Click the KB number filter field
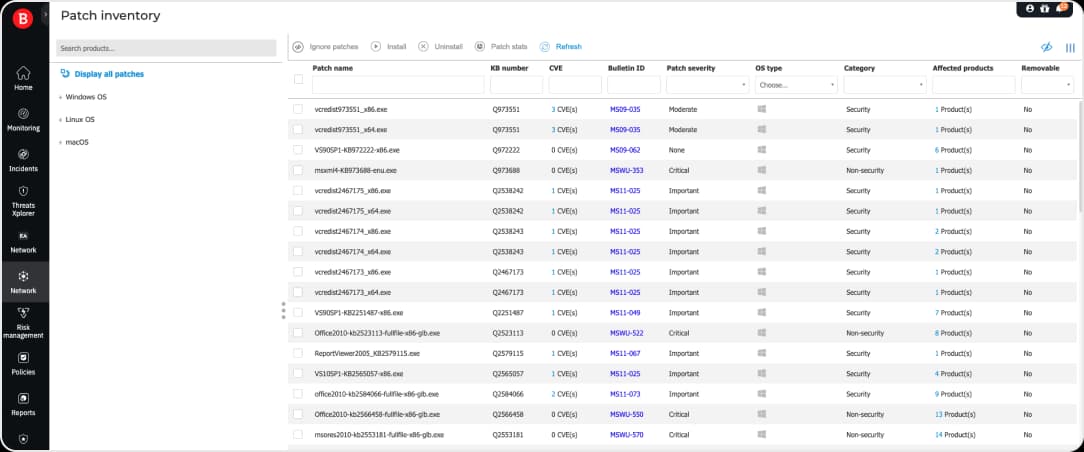The height and width of the screenshot is (452, 1084). [516, 85]
